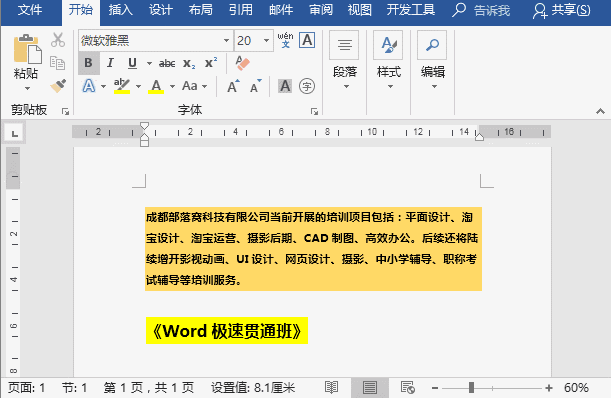
Task: Open the File (文件) tab
Action: coord(30,10)
